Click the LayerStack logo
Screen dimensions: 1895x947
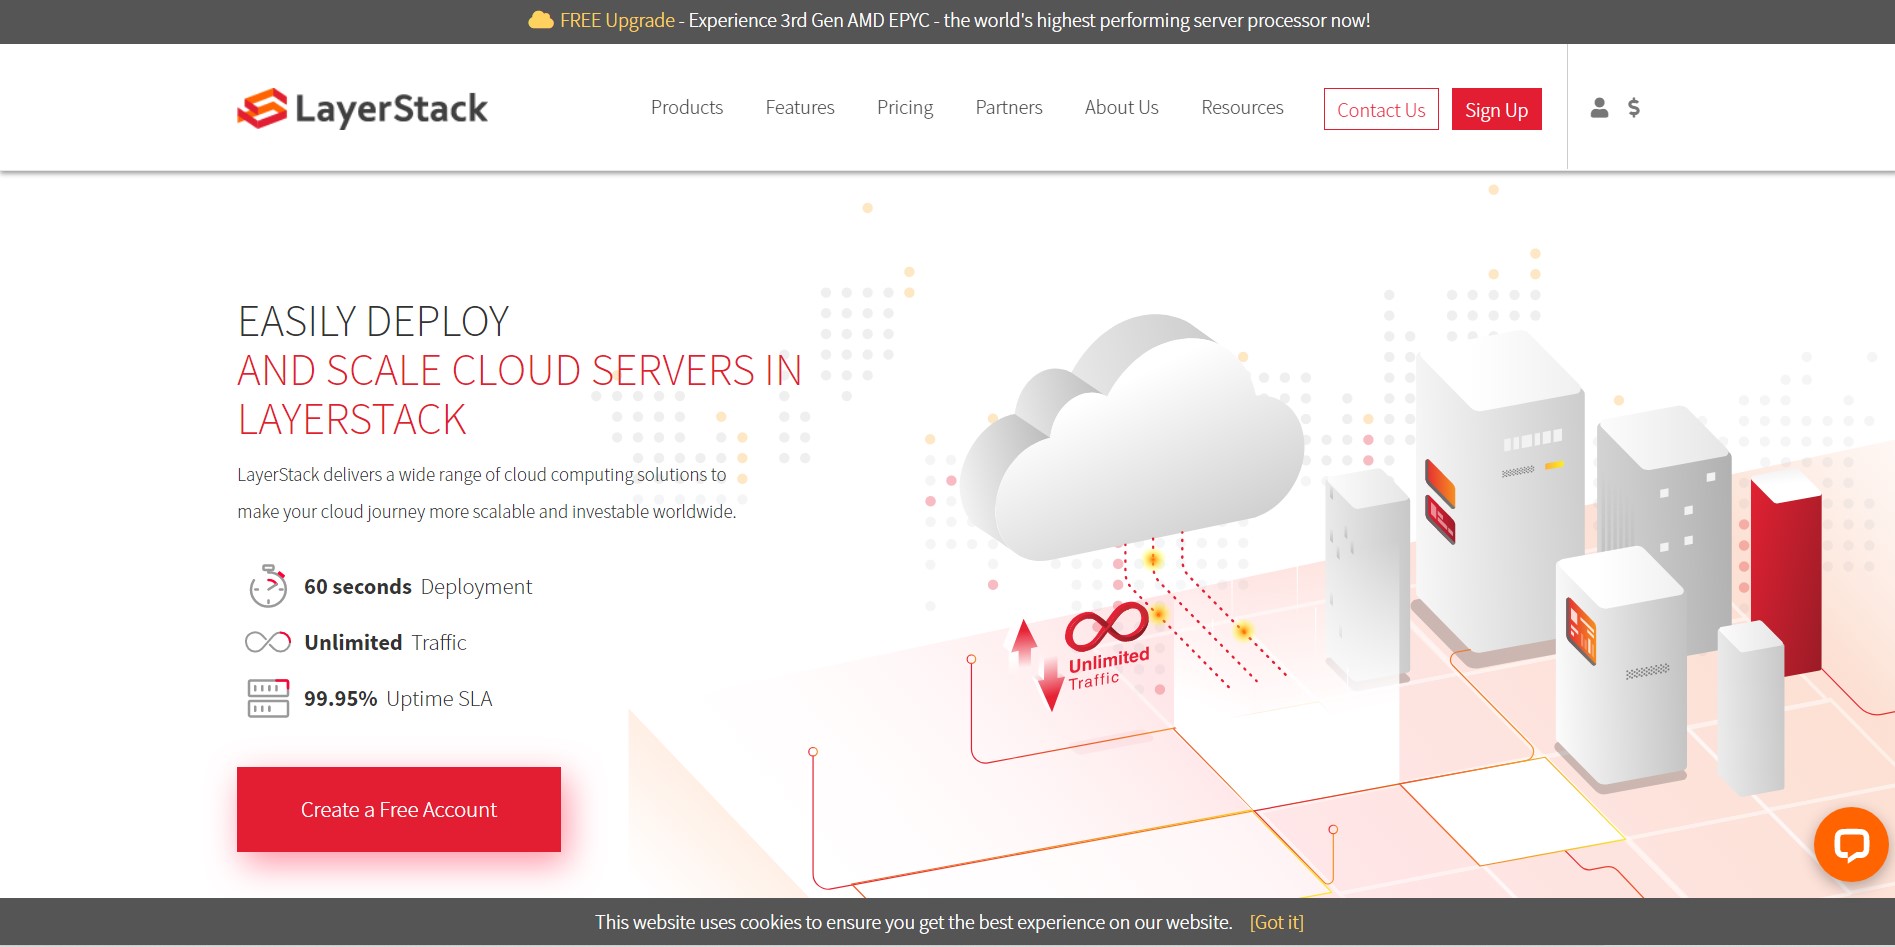362,109
